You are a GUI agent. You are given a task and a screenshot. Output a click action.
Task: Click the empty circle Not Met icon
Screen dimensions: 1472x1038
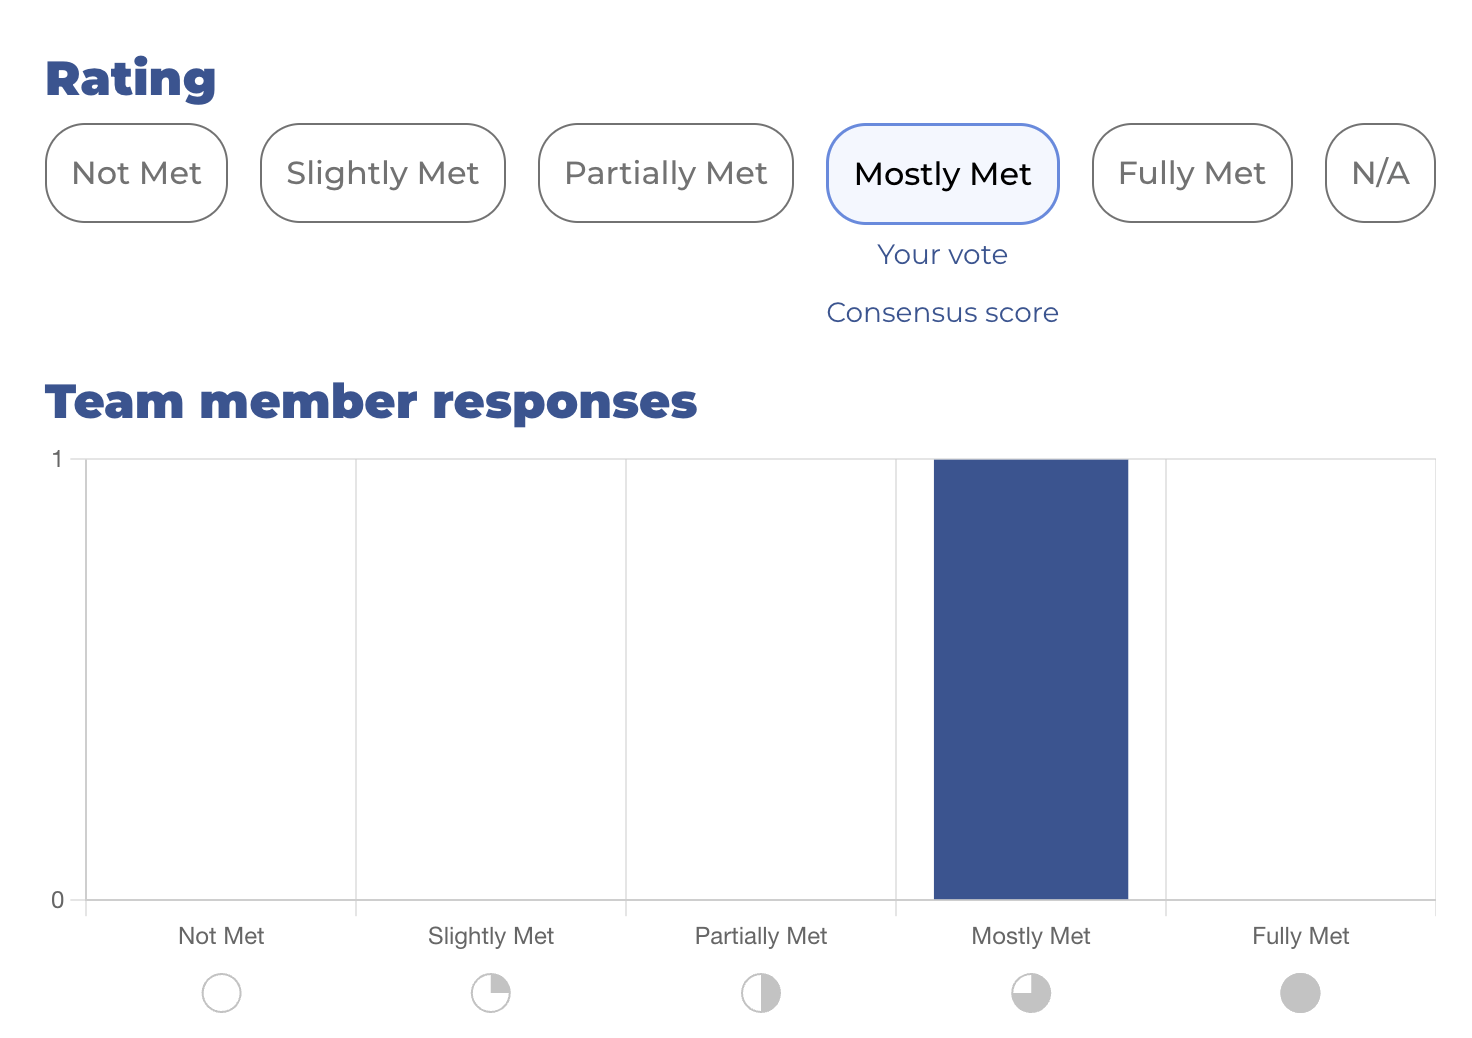point(221,993)
